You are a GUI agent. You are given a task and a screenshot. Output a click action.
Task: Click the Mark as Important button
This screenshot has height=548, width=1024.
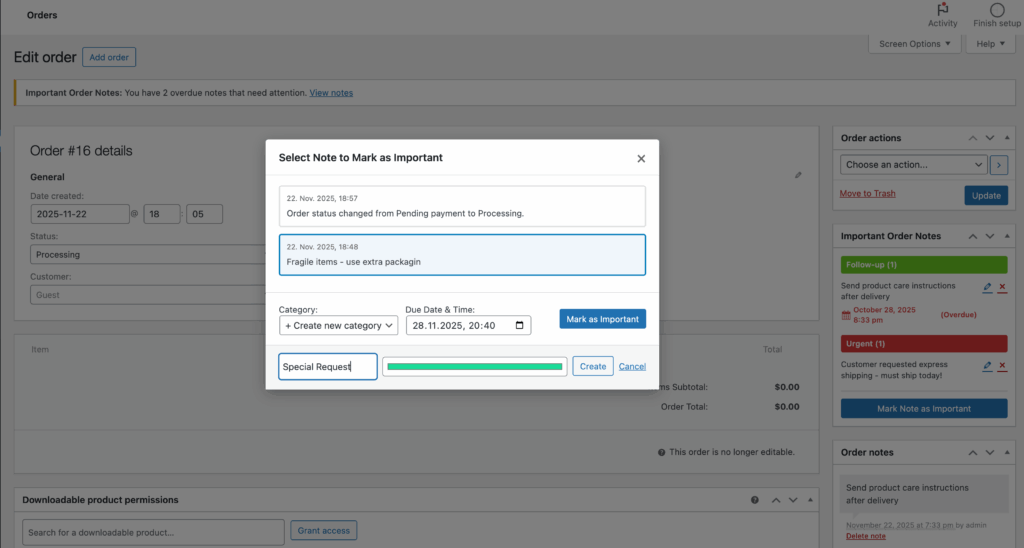[x=602, y=319]
